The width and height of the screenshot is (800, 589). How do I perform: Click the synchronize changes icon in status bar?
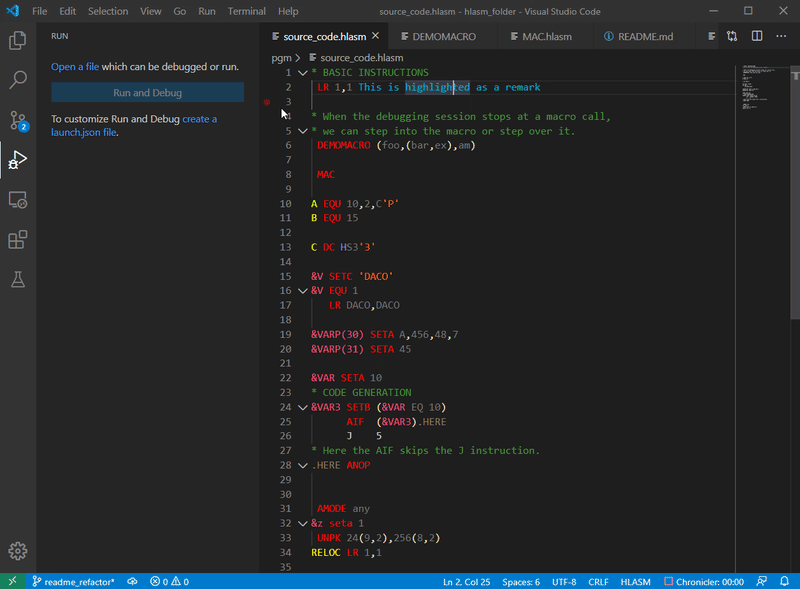131,580
